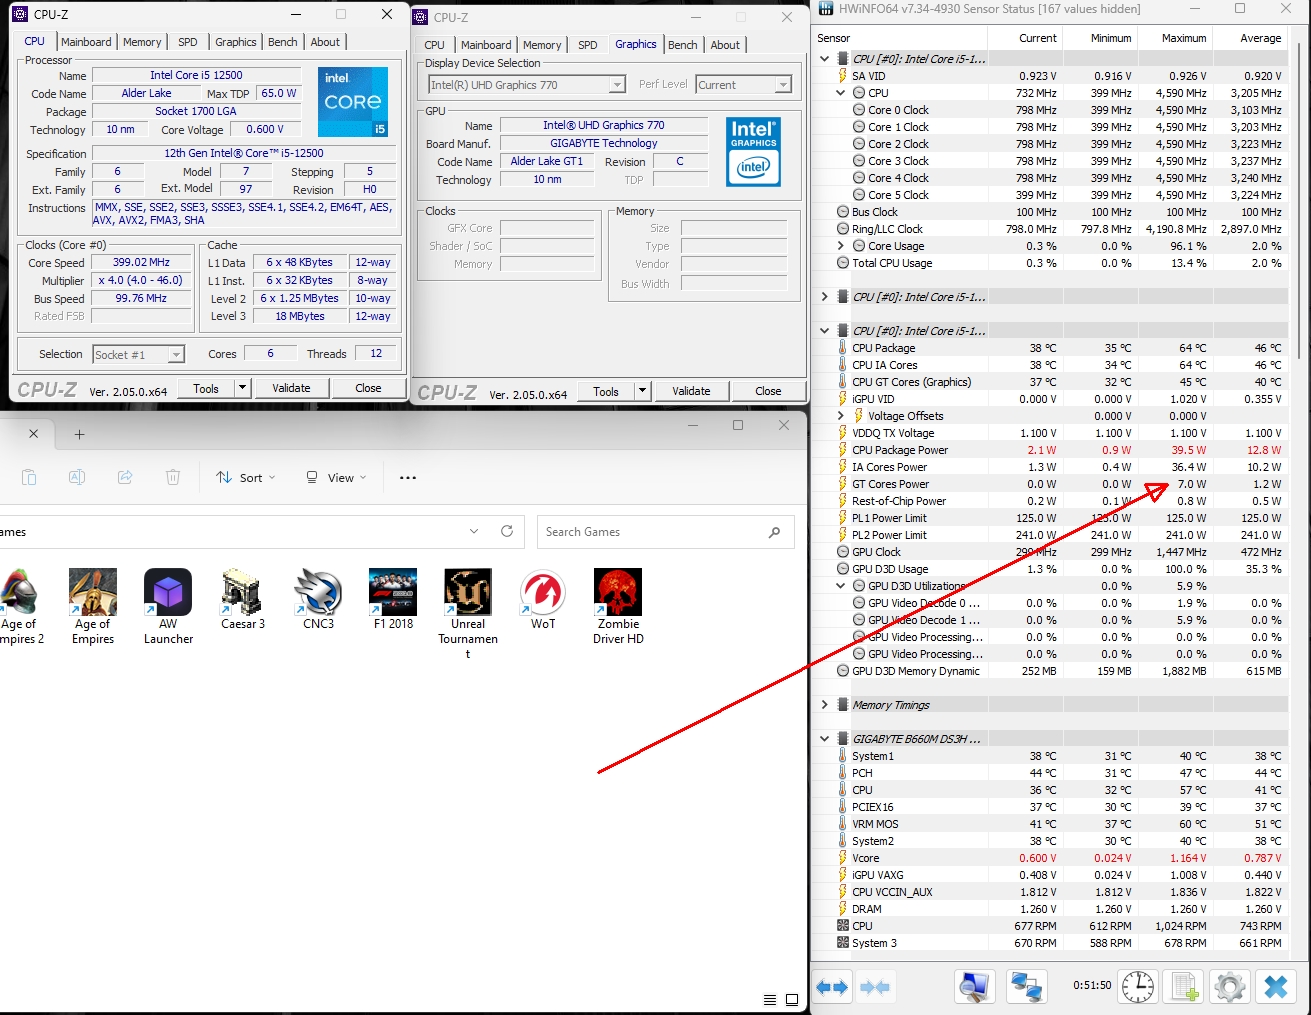The height and width of the screenshot is (1015, 1311).
Task: Expand the second collapsed CPU [#0] group
Action: (x=824, y=297)
